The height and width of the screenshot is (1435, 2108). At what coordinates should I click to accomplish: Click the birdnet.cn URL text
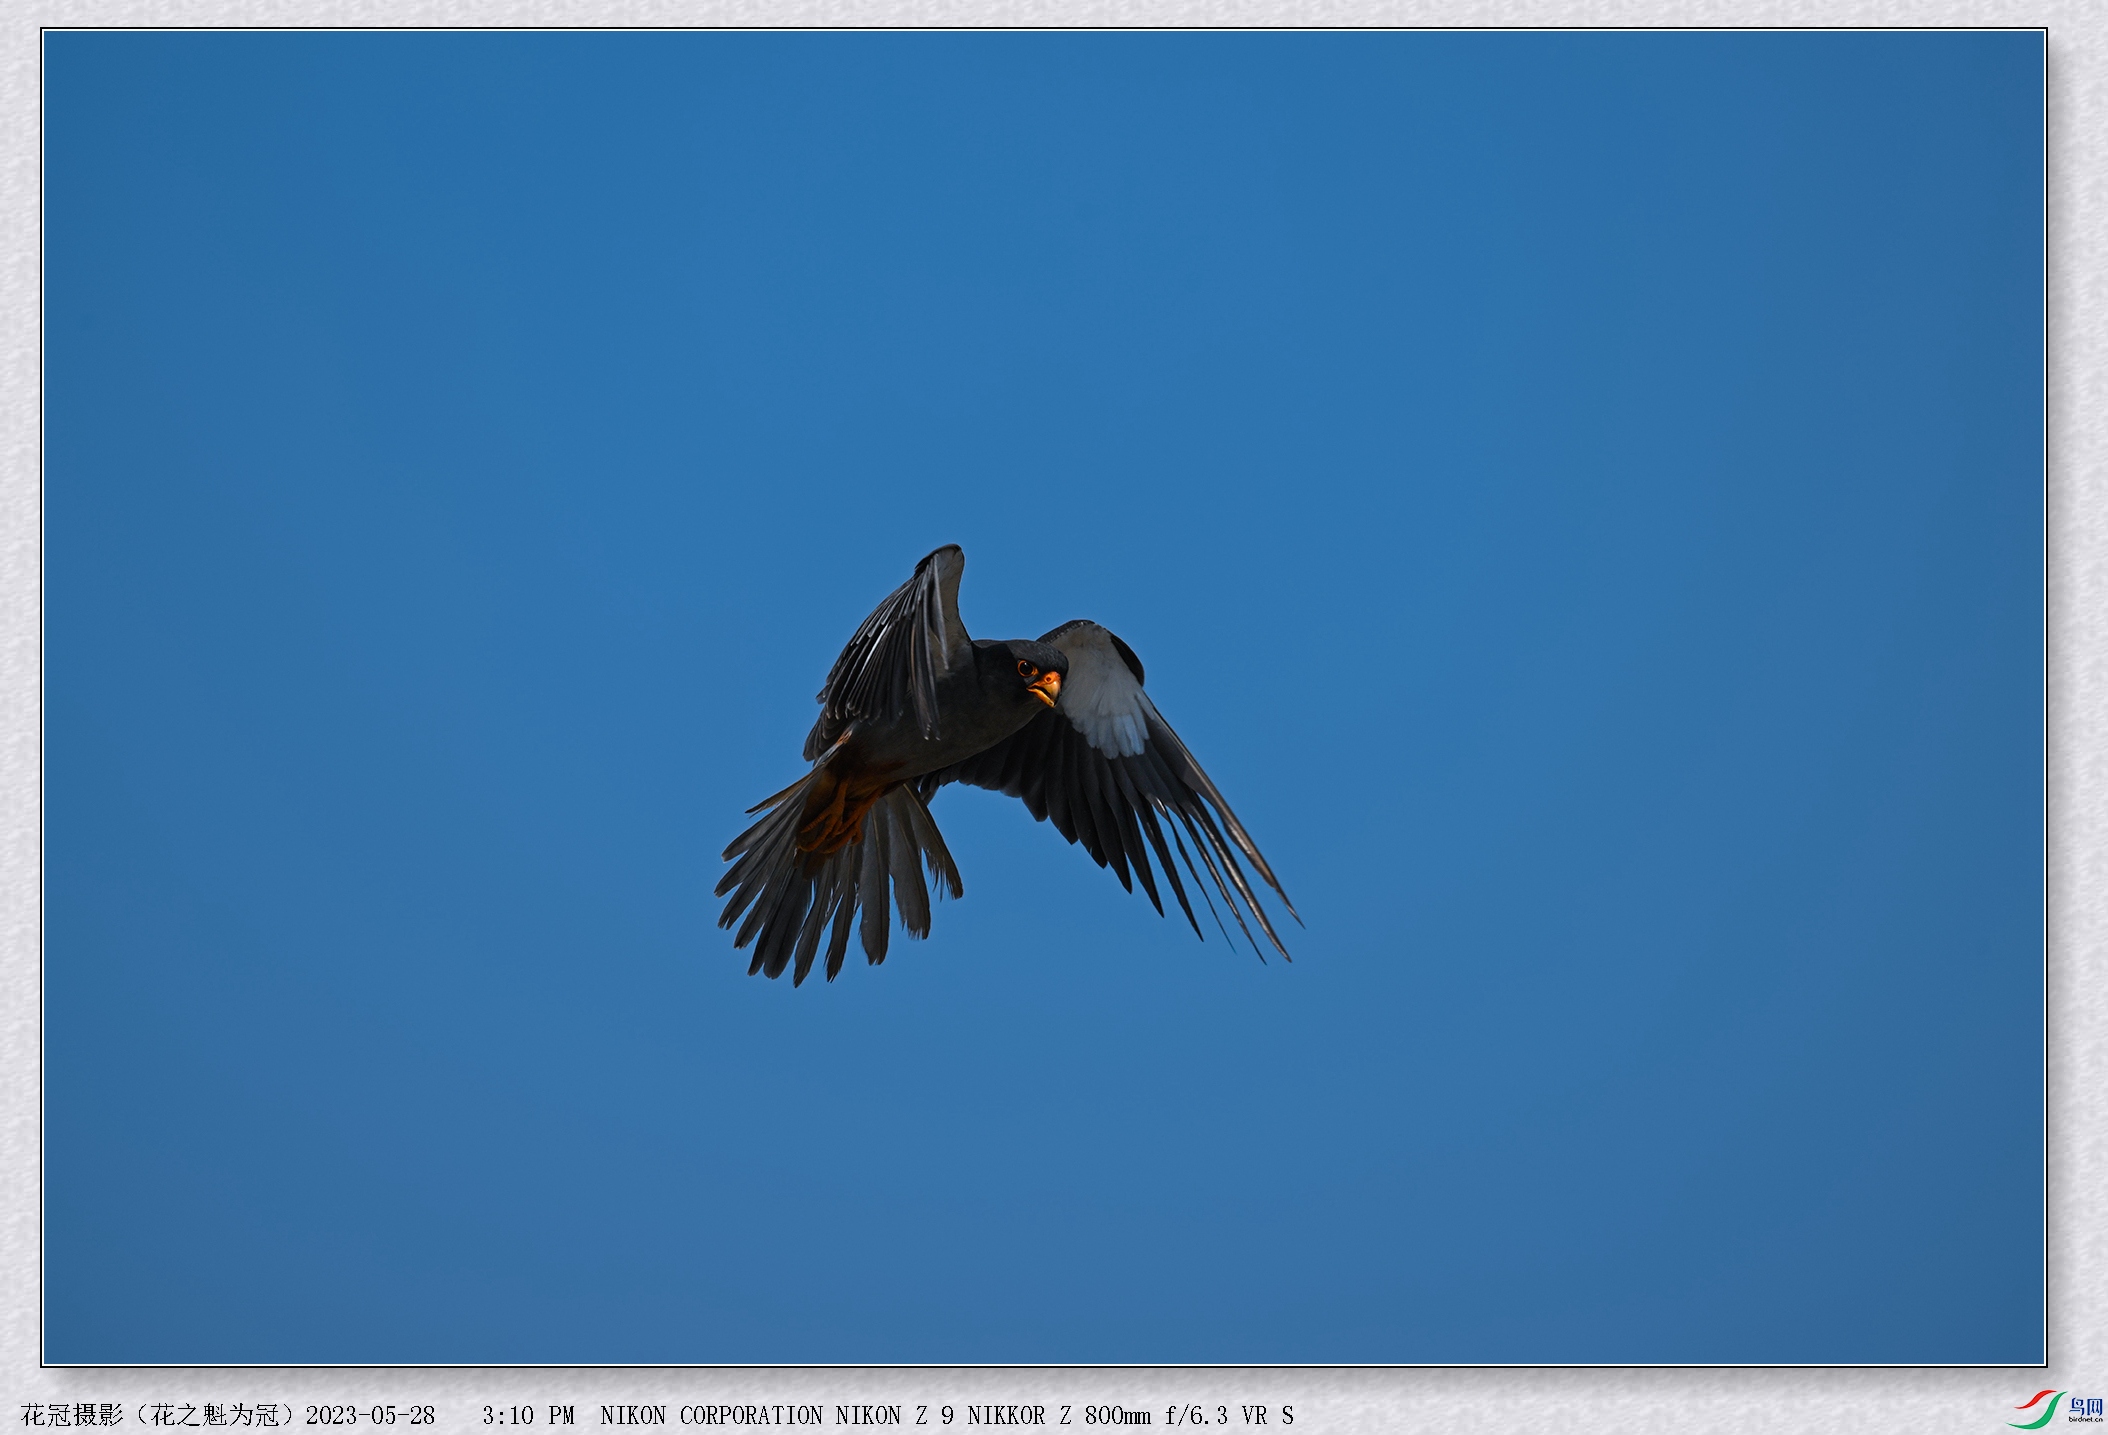2084,1419
